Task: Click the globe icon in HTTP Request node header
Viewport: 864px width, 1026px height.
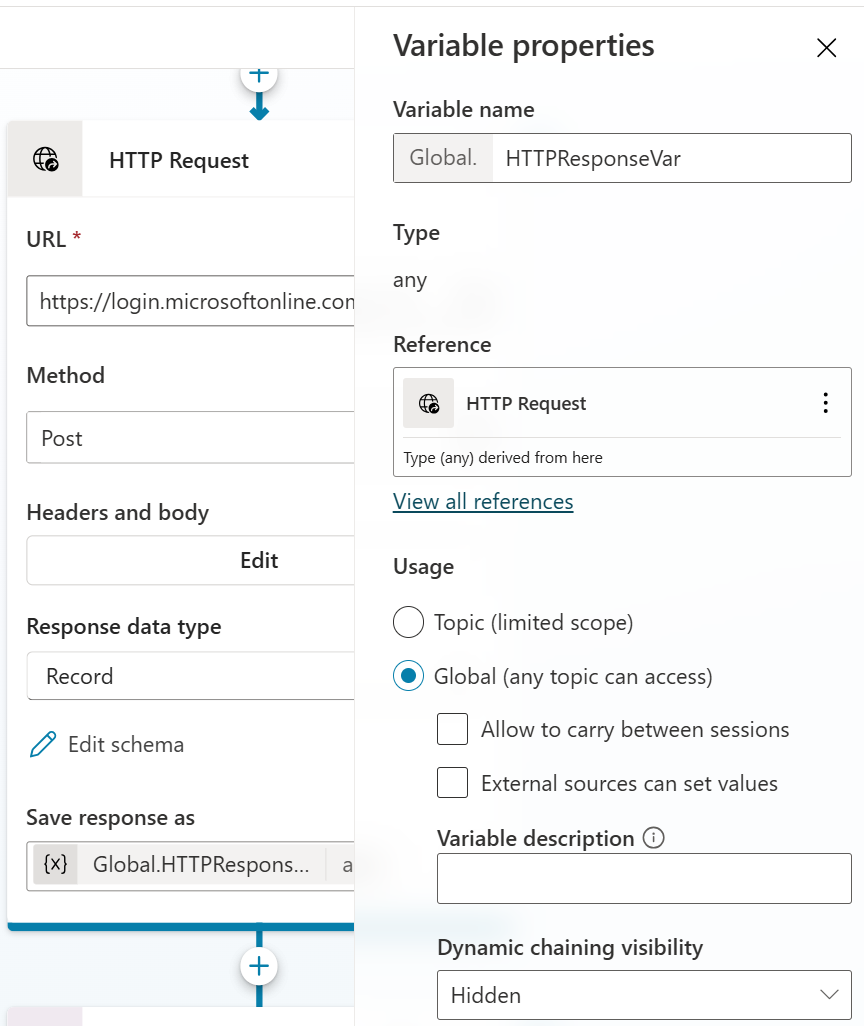Action: point(45,160)
